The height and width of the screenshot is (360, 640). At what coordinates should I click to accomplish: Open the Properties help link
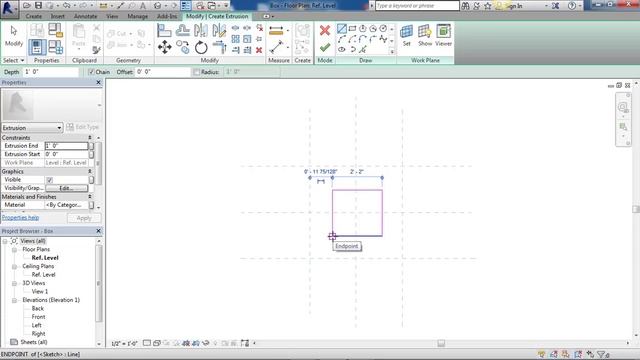click(20, 218)
